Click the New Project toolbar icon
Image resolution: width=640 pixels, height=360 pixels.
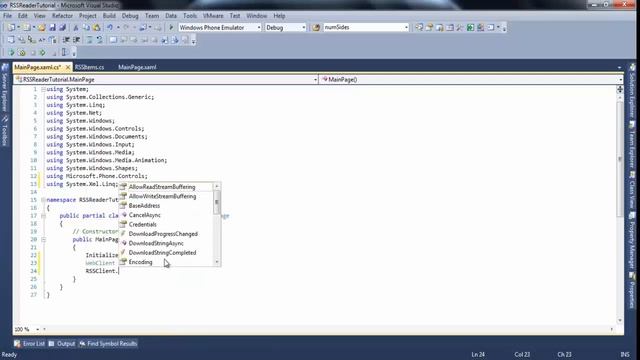(11, 27)
